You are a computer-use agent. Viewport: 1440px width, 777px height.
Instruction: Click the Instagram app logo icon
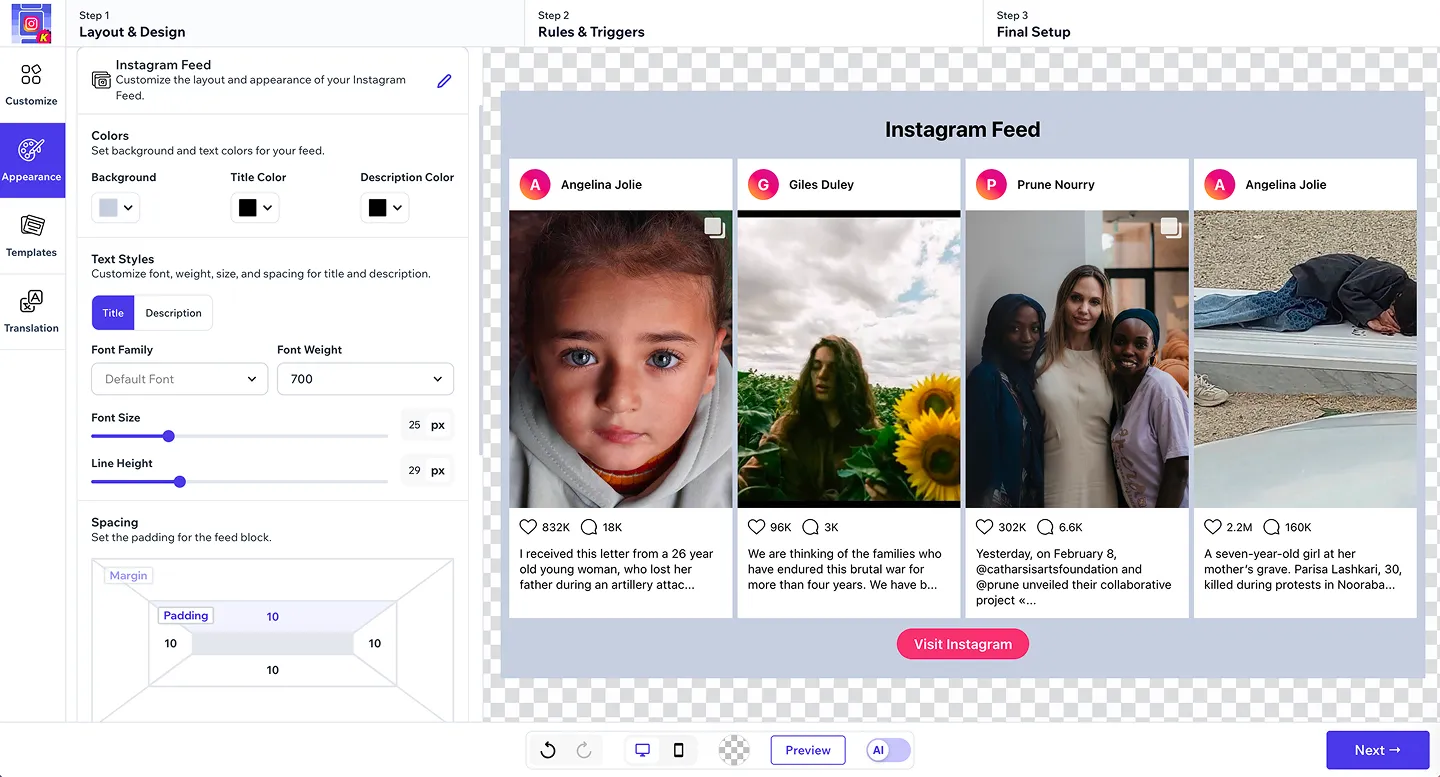(x=31, y=23)
